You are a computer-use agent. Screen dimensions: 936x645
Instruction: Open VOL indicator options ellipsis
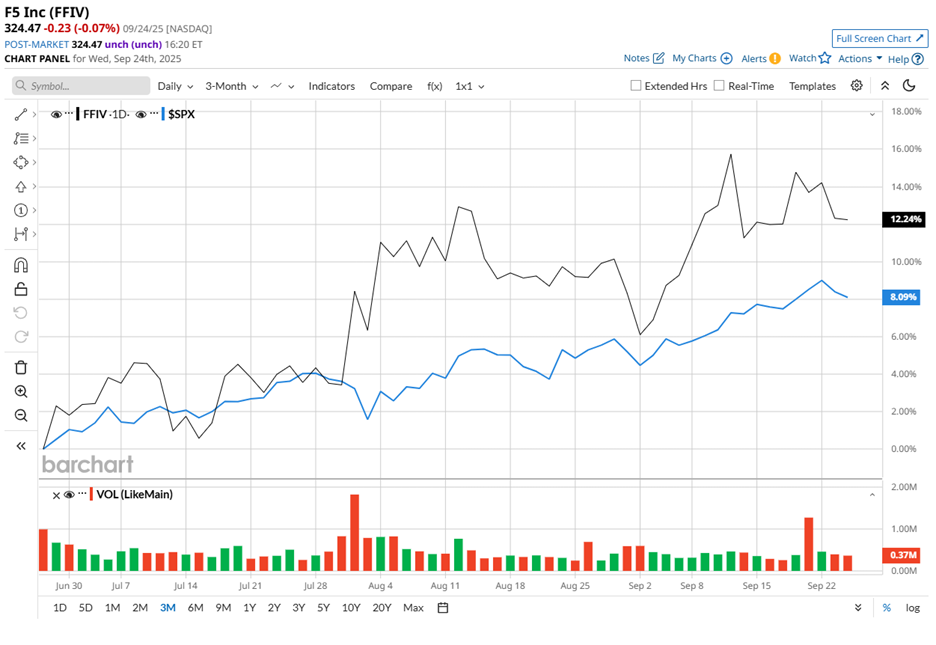(x=82, y=493)
